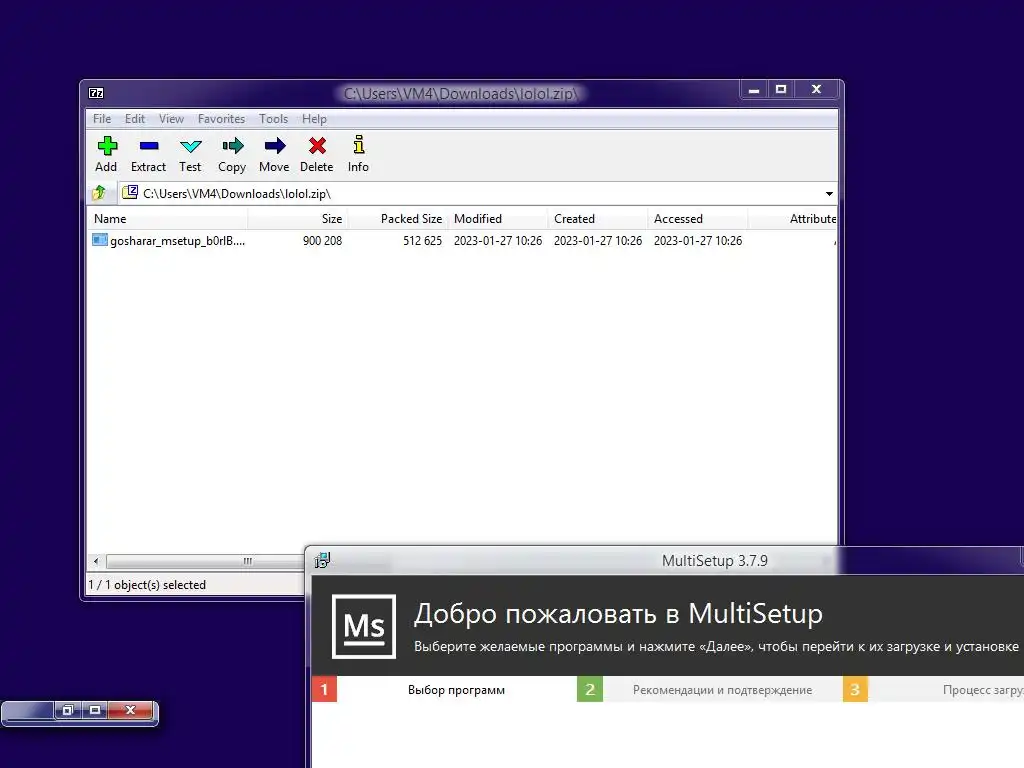This screenshot has width=1024, height=768.
Task: Open the View menu
Action: (x=171, y=119)
